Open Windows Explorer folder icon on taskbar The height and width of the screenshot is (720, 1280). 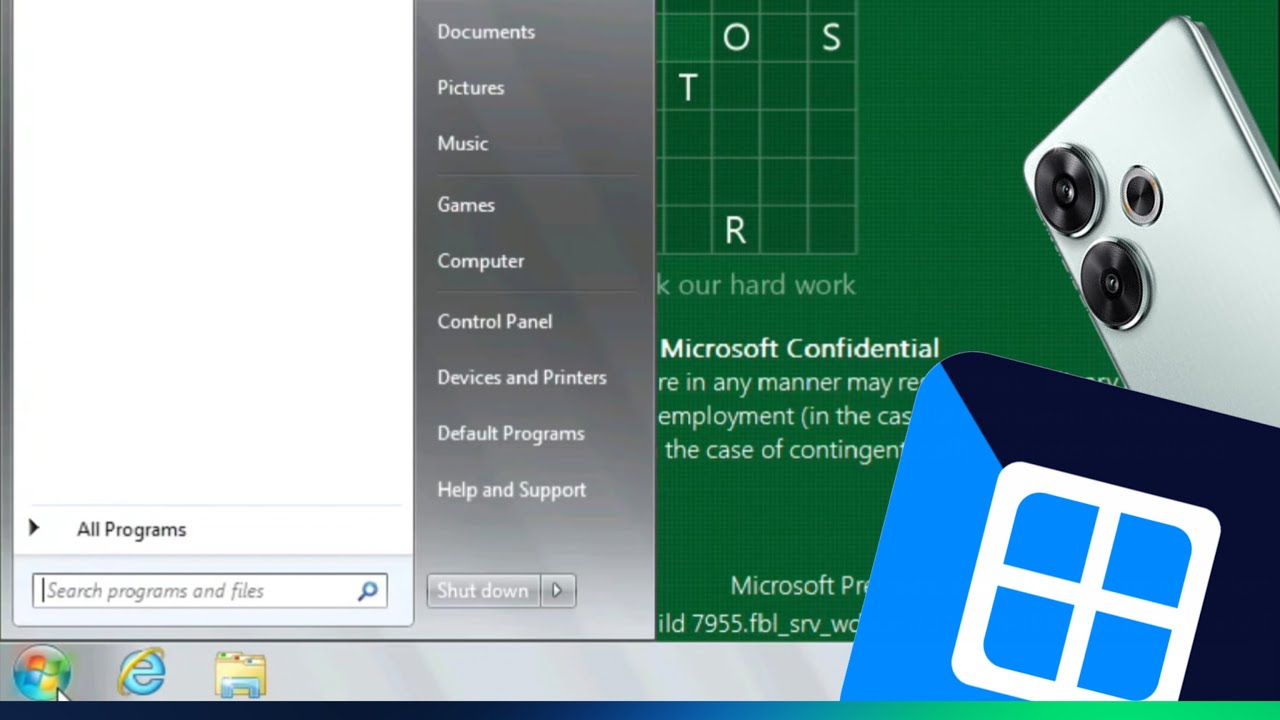click(x=241, y=674)
